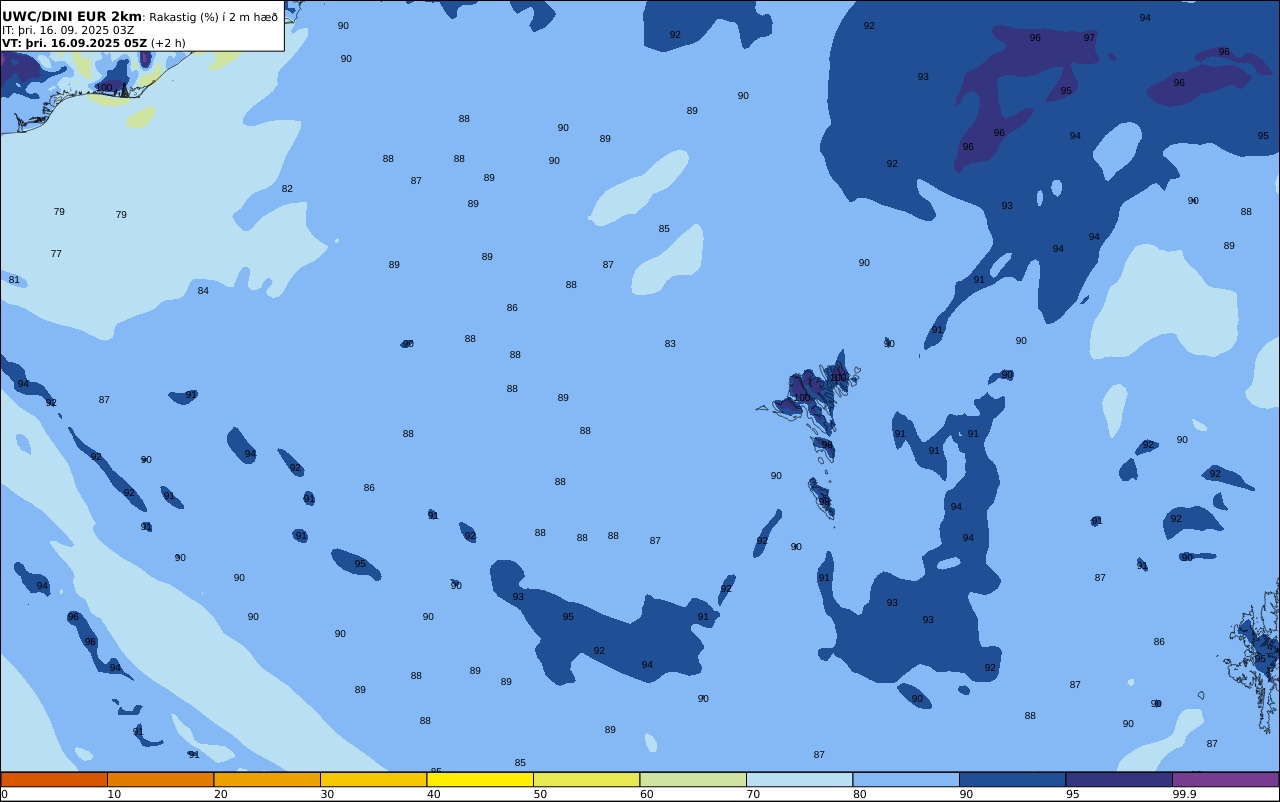Click the 10–20 orange legend swatch
Image resolution: width=1280 pixels, height=802 pixels.
160,779
